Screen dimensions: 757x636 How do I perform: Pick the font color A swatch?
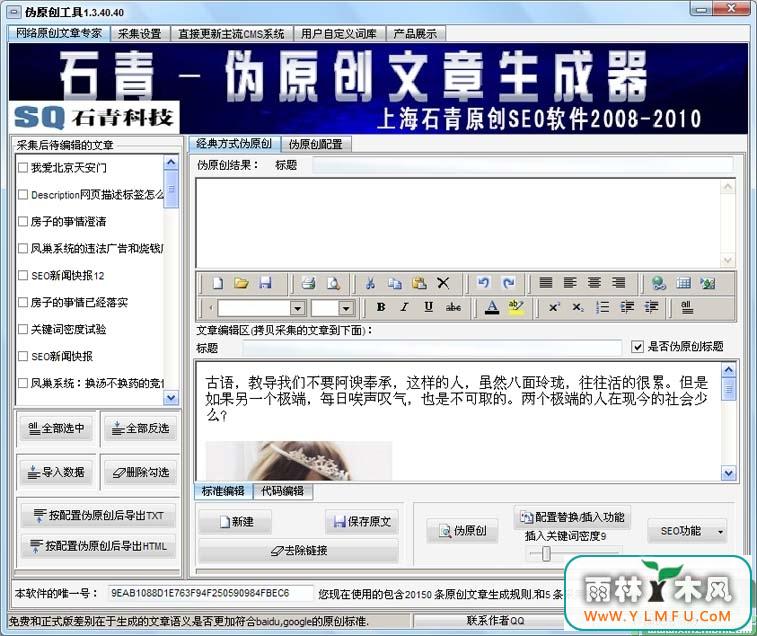[x=492, y=308]
